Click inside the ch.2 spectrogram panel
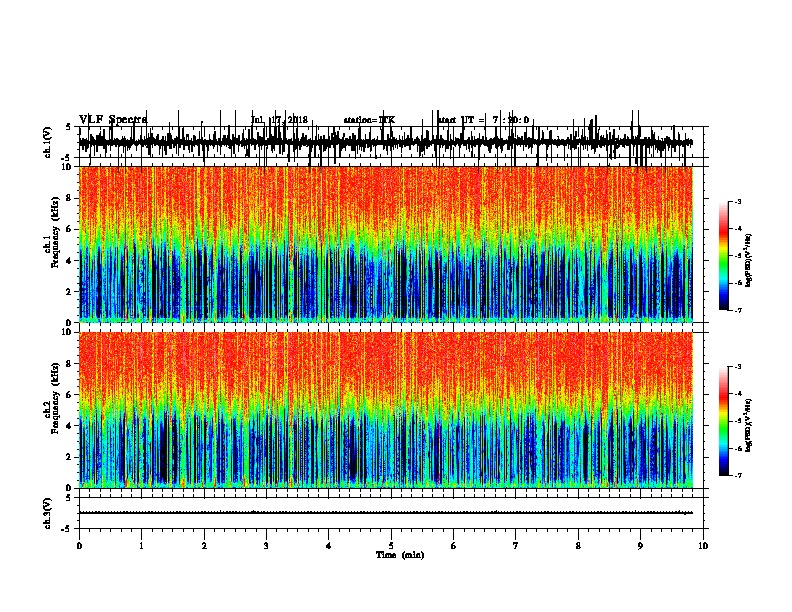 point(386,410)
